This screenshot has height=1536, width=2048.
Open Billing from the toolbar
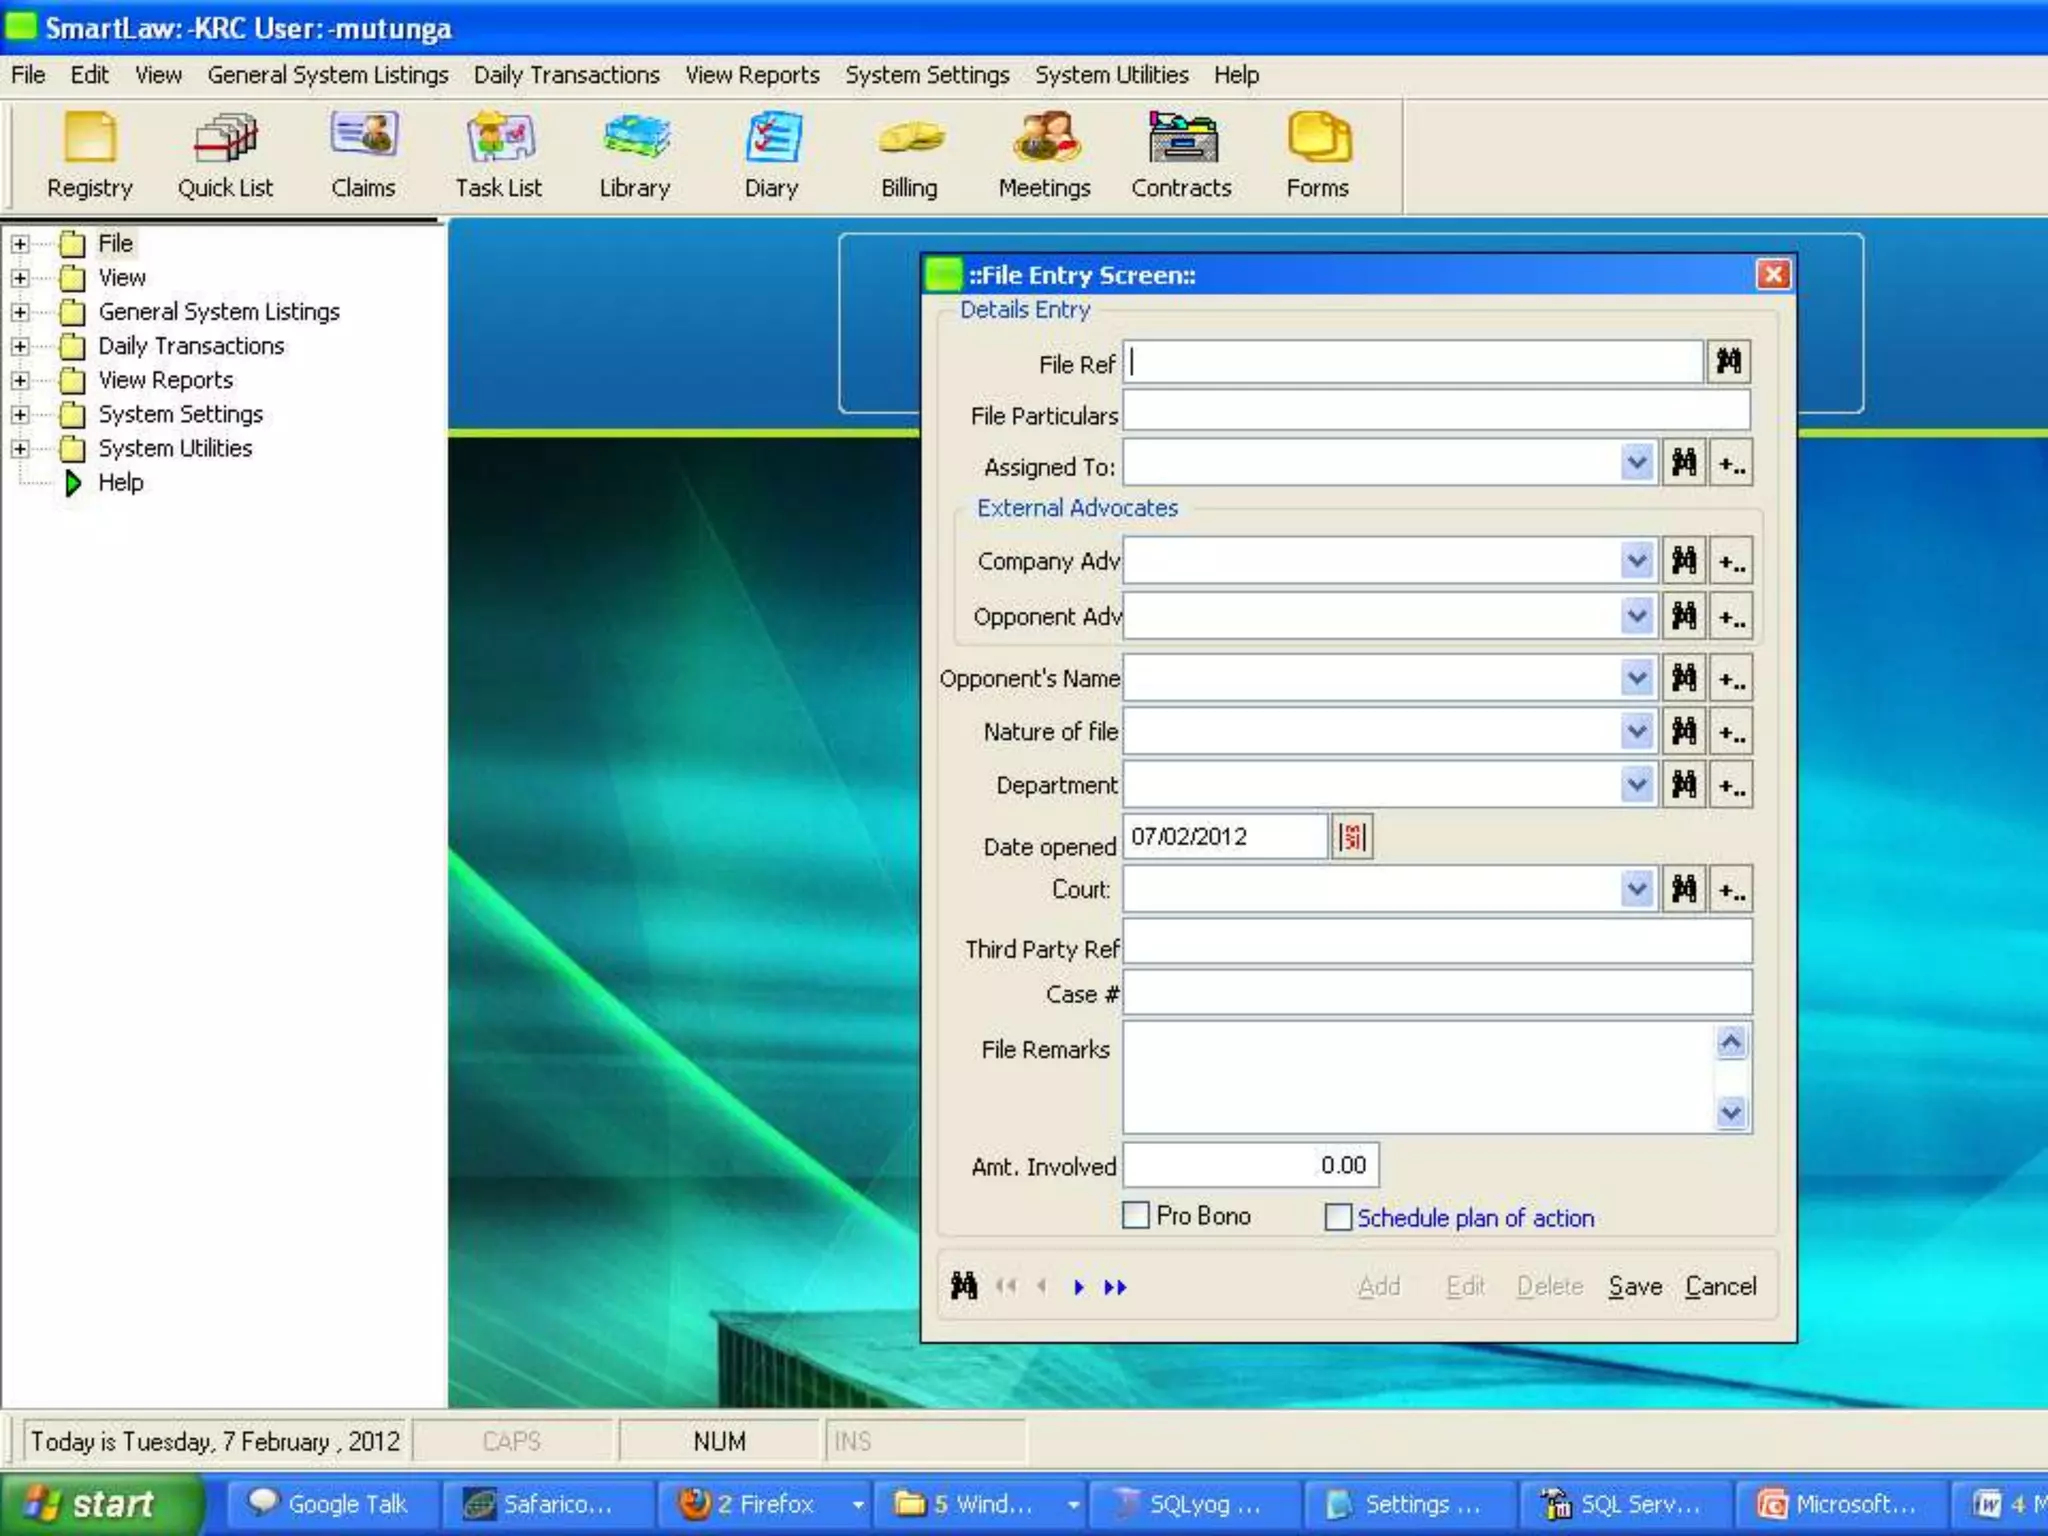coord(909,154)
